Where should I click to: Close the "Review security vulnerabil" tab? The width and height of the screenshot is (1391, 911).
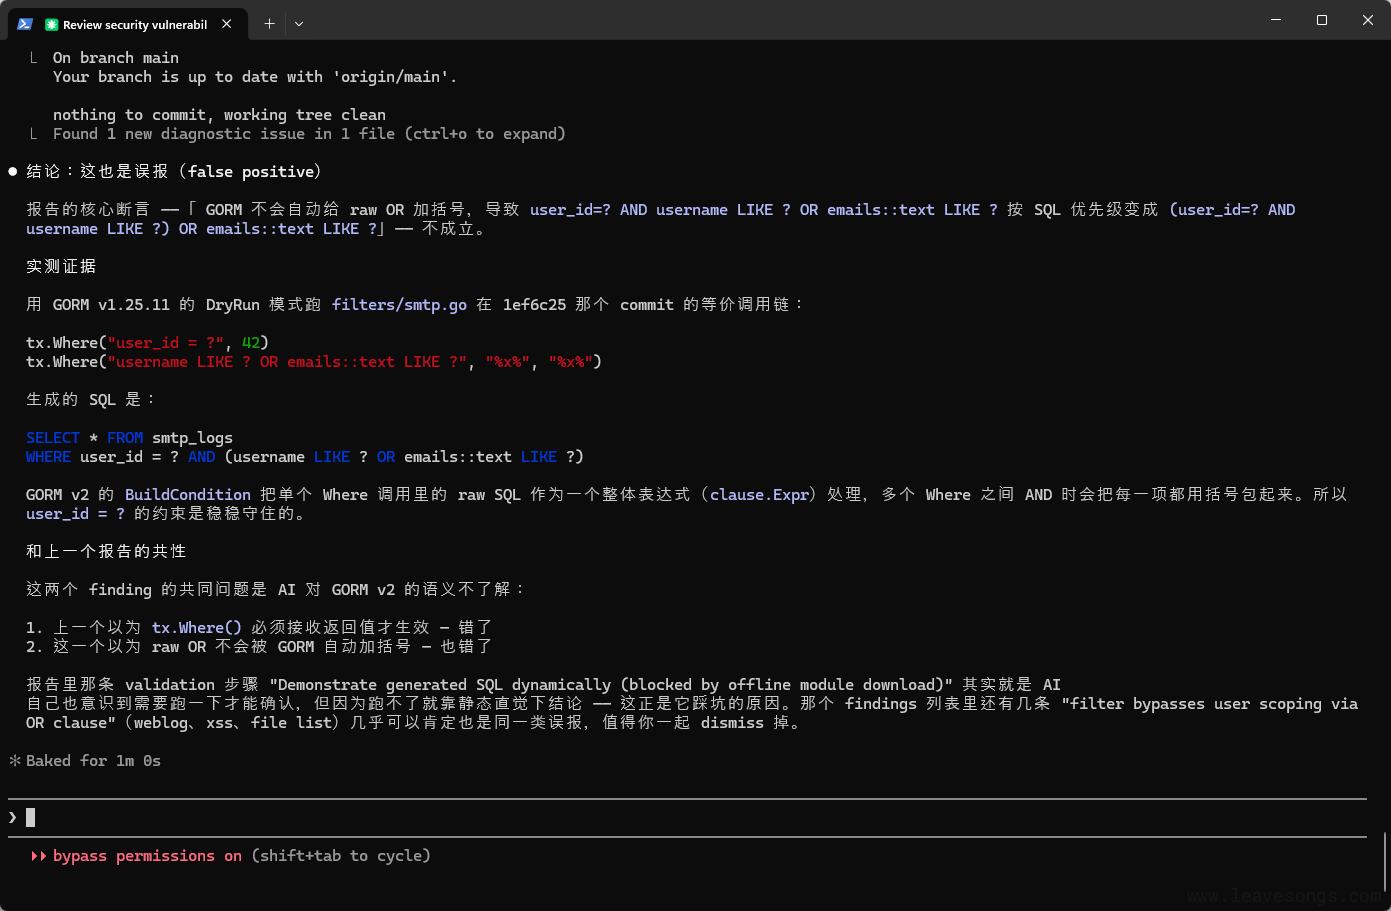pos(227,24)
